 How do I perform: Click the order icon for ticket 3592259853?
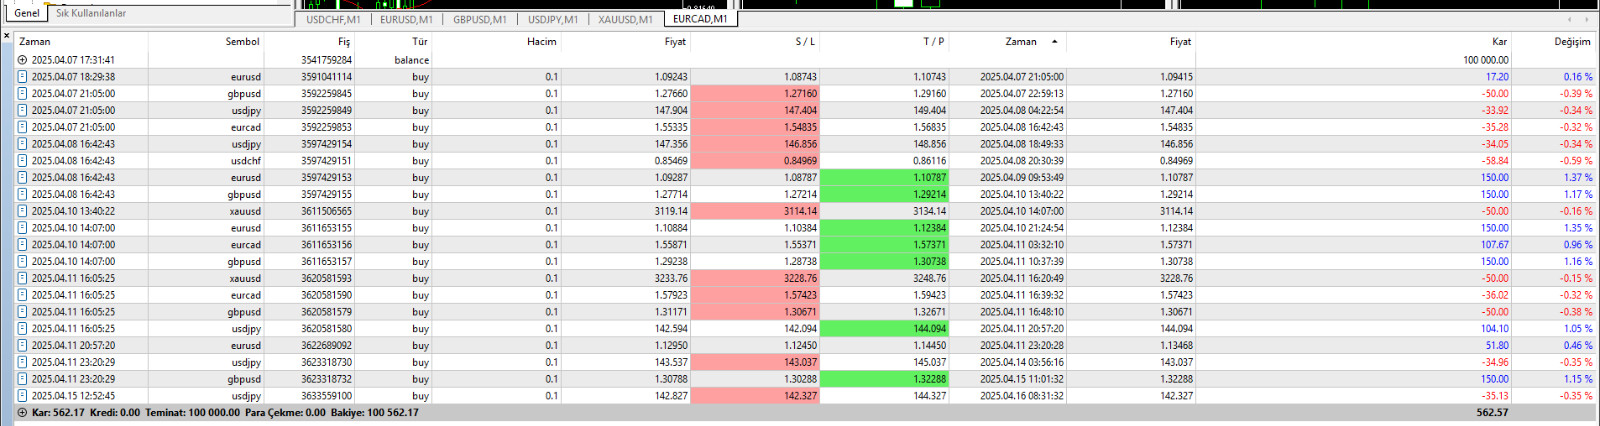click(22, 127)
